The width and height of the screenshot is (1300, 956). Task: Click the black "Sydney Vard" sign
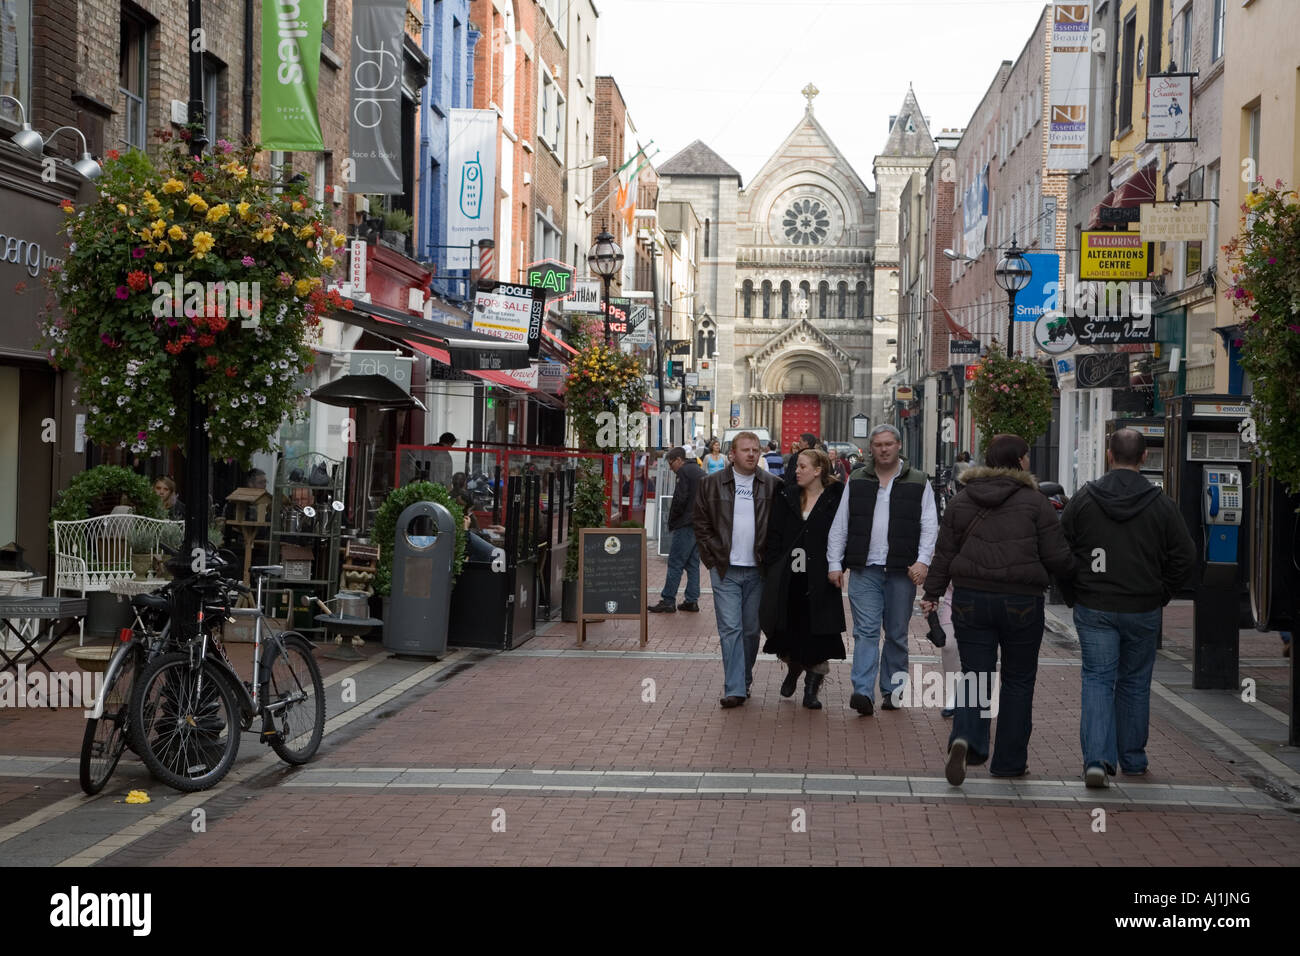click(x=1114, y=329)
